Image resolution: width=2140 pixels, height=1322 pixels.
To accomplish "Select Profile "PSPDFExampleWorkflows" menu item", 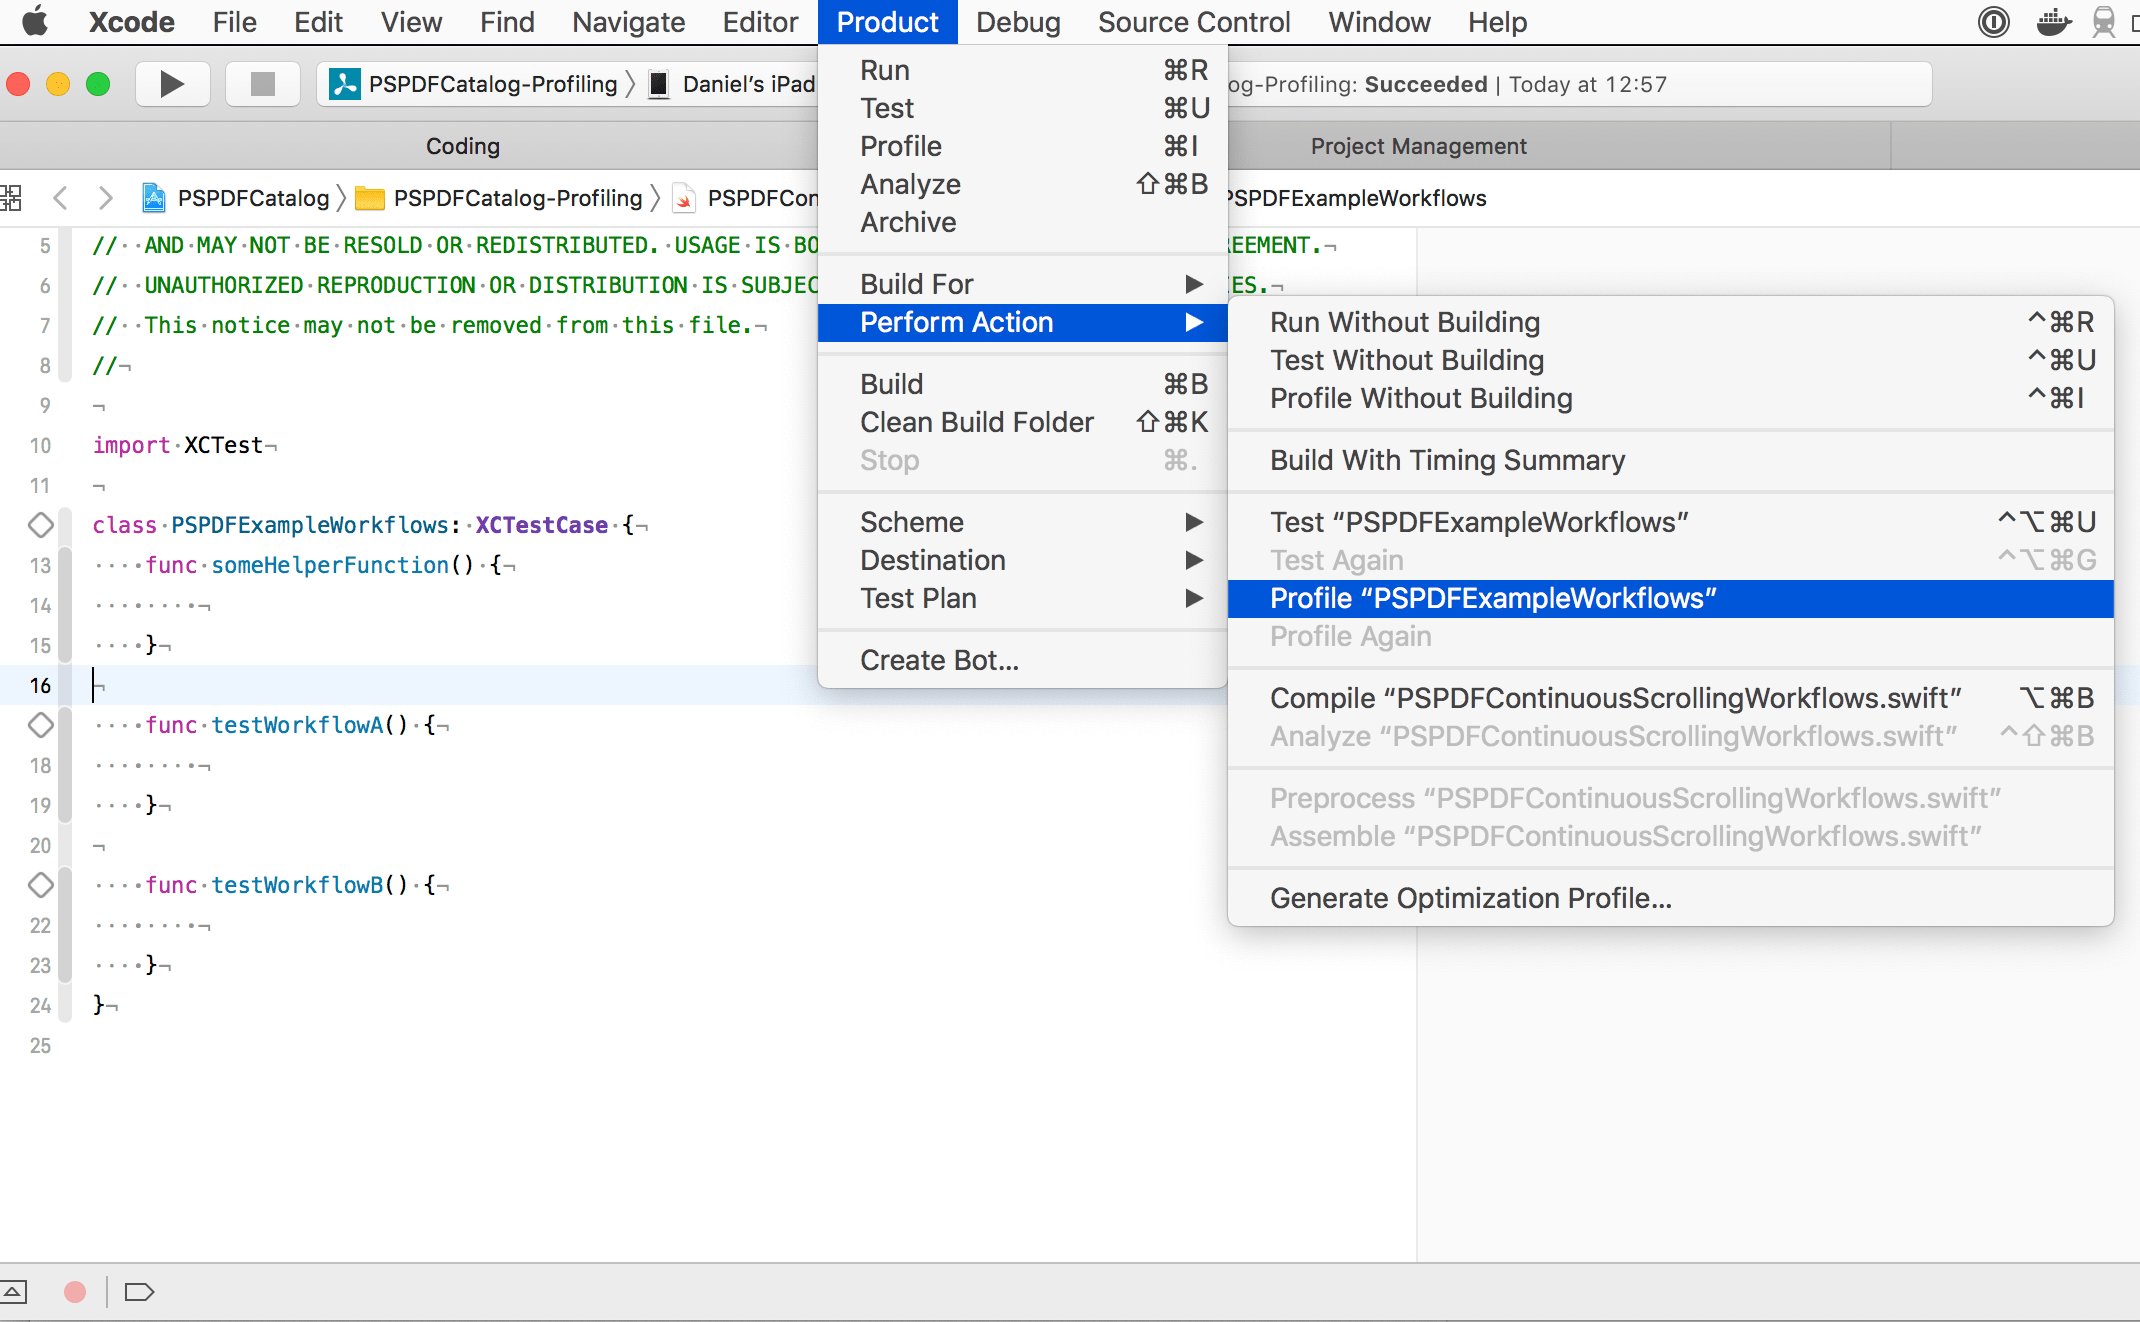I will (1492, 598).
